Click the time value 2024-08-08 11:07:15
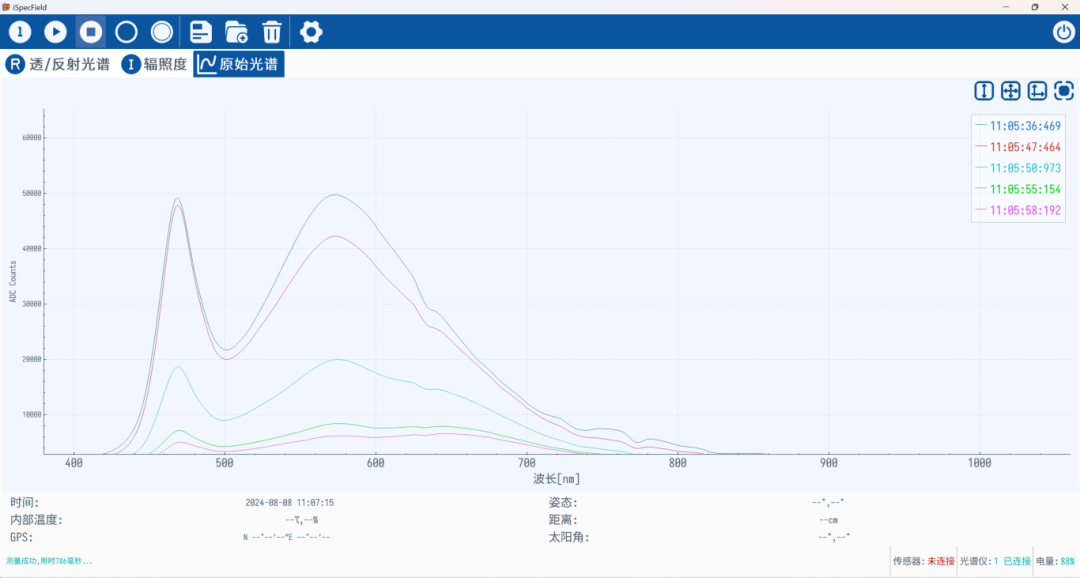Image resolution: width=1080 pixels, height=578 pixels. (289, 503)
